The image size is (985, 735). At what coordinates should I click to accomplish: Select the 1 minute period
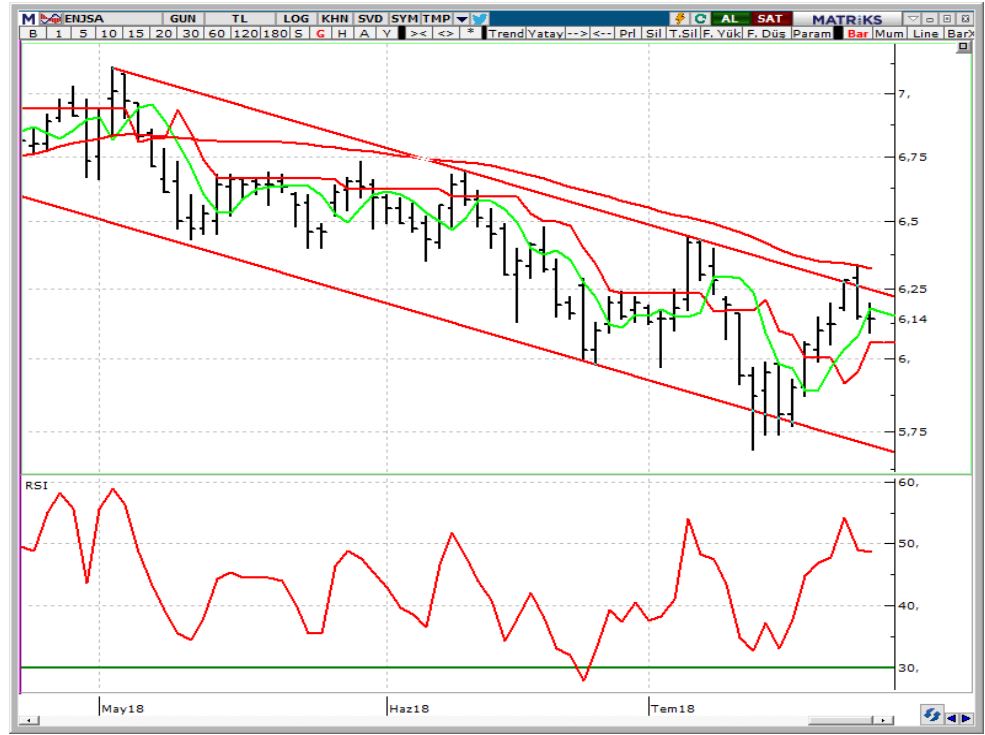point(58,33)
